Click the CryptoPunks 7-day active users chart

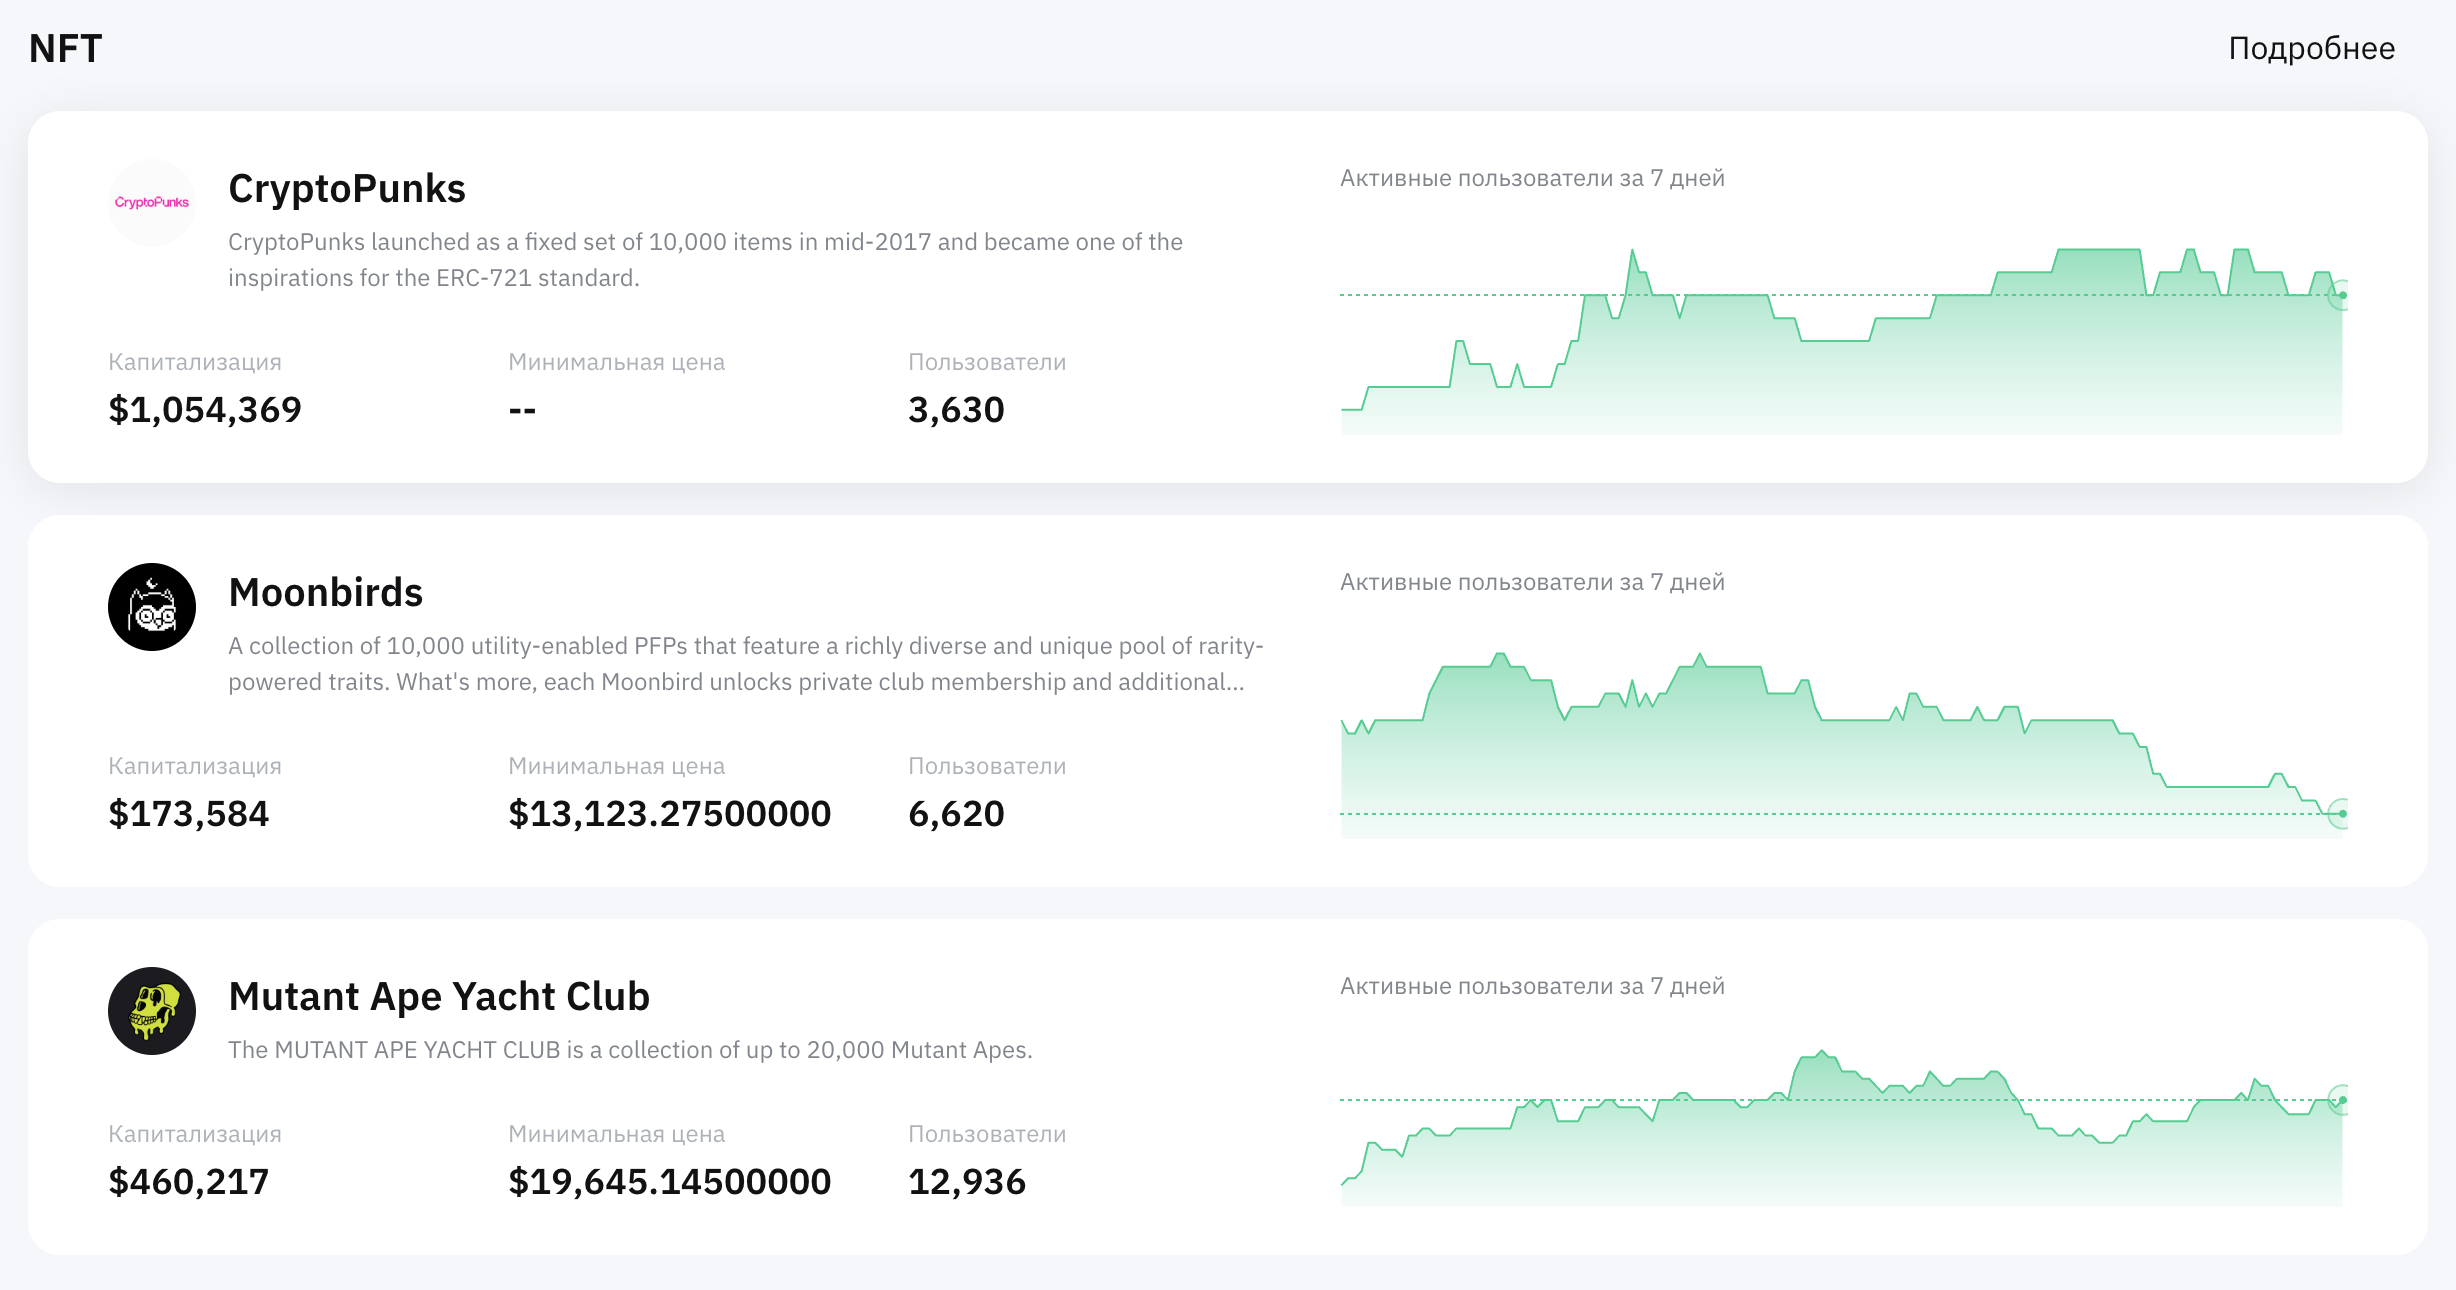pos(1842,341)
